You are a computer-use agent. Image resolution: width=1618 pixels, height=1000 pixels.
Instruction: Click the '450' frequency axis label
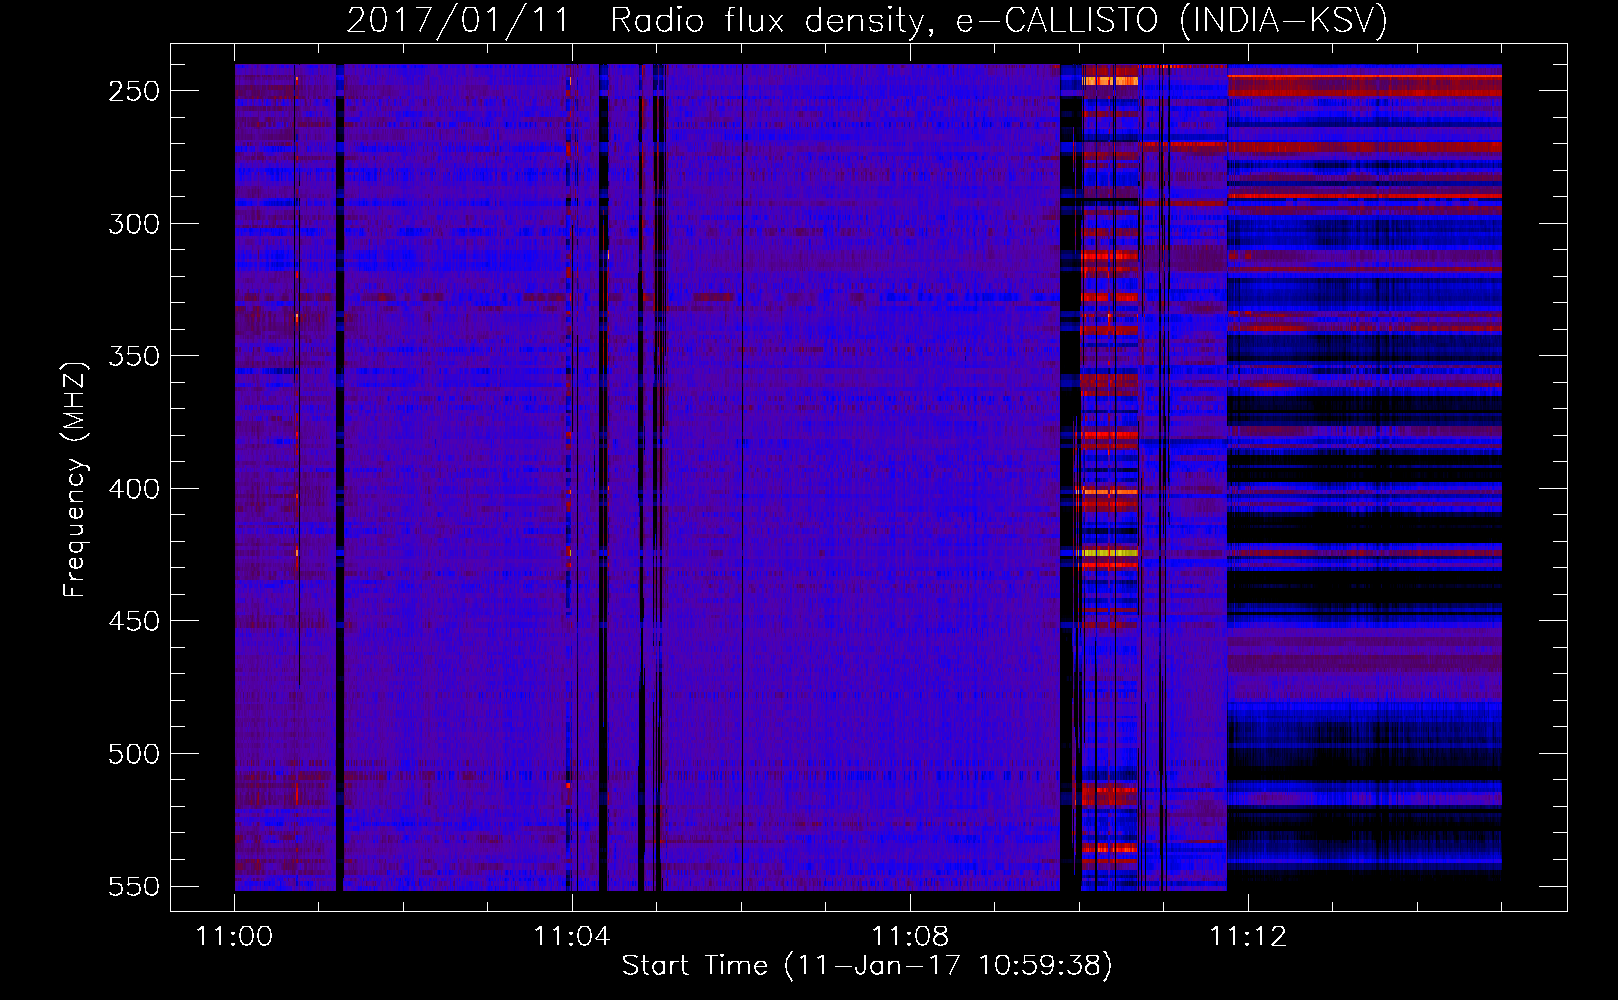[x=134, y=621]
